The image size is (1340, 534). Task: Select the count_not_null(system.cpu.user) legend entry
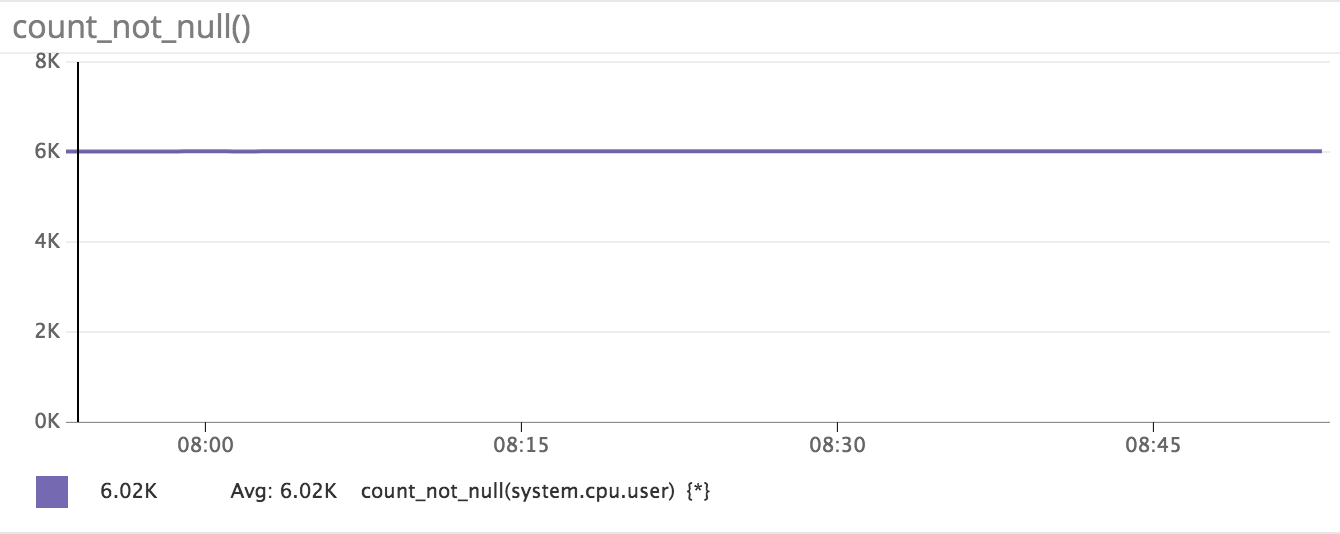[x=517, y=491]
